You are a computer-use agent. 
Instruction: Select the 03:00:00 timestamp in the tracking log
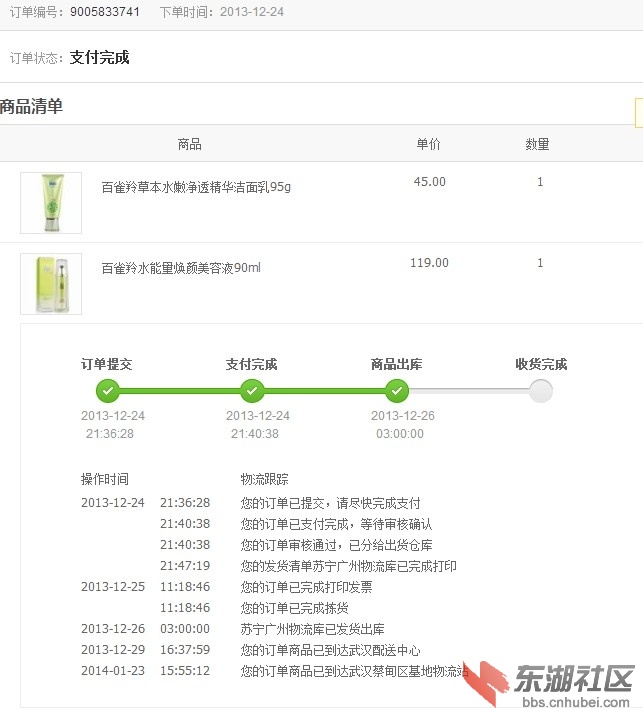[x=185, y=628]
